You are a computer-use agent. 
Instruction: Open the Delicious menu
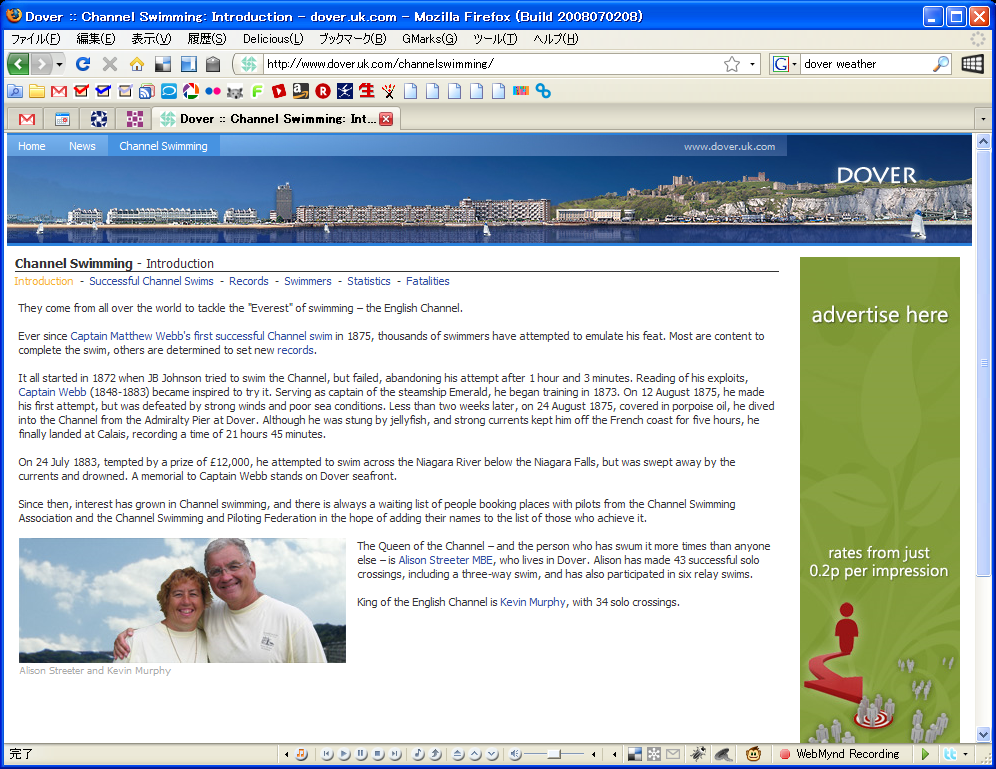[x=272, y=39]
